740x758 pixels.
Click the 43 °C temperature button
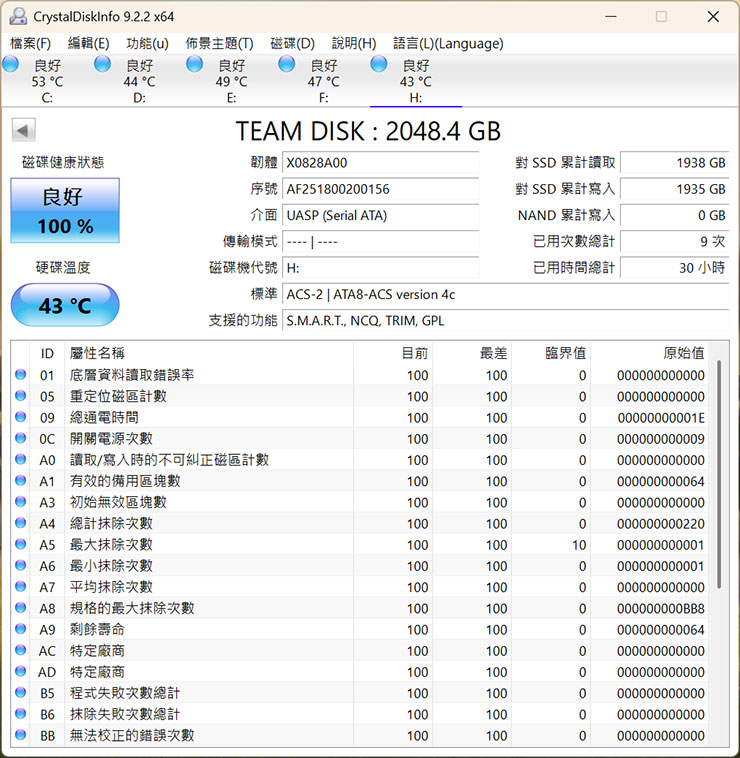65,305
